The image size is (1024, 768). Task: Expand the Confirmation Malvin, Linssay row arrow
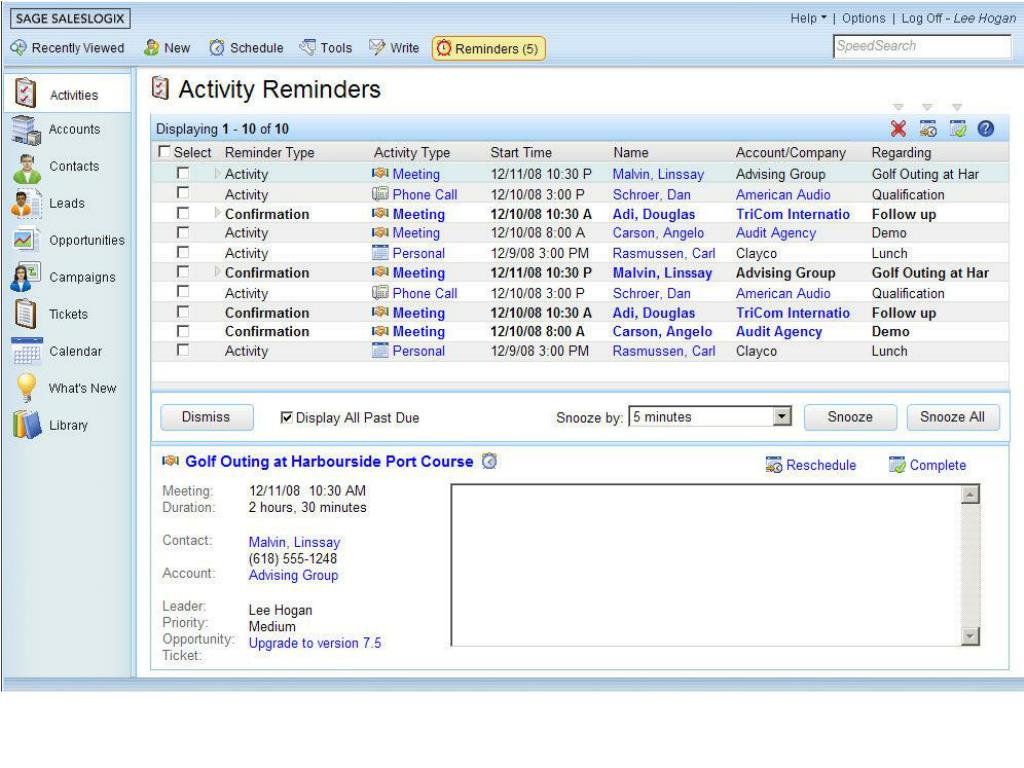[217, 272]
